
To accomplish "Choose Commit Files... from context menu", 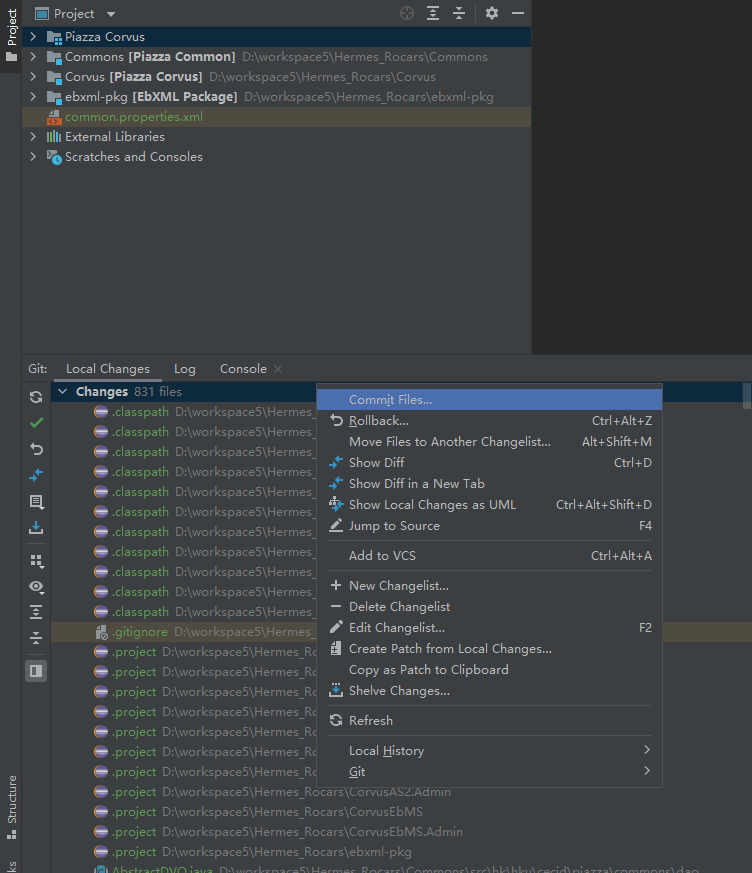I will pos(489,400).
